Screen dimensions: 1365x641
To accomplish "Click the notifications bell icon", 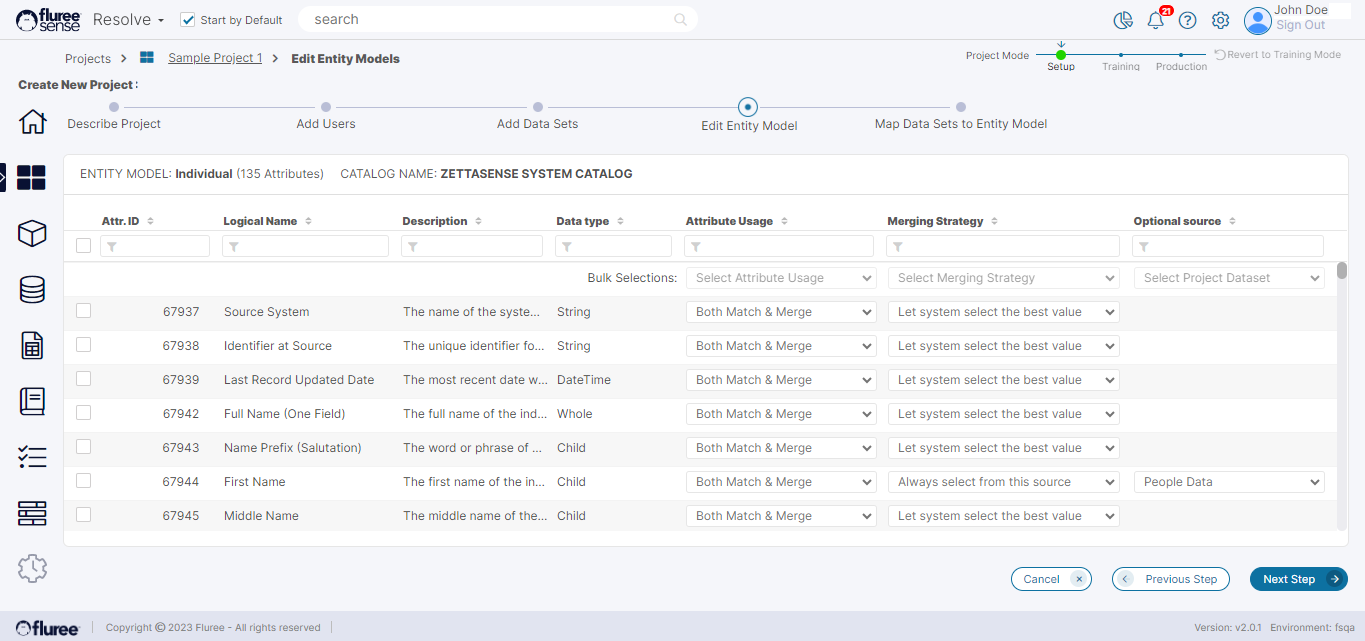I will [1155, 20].
